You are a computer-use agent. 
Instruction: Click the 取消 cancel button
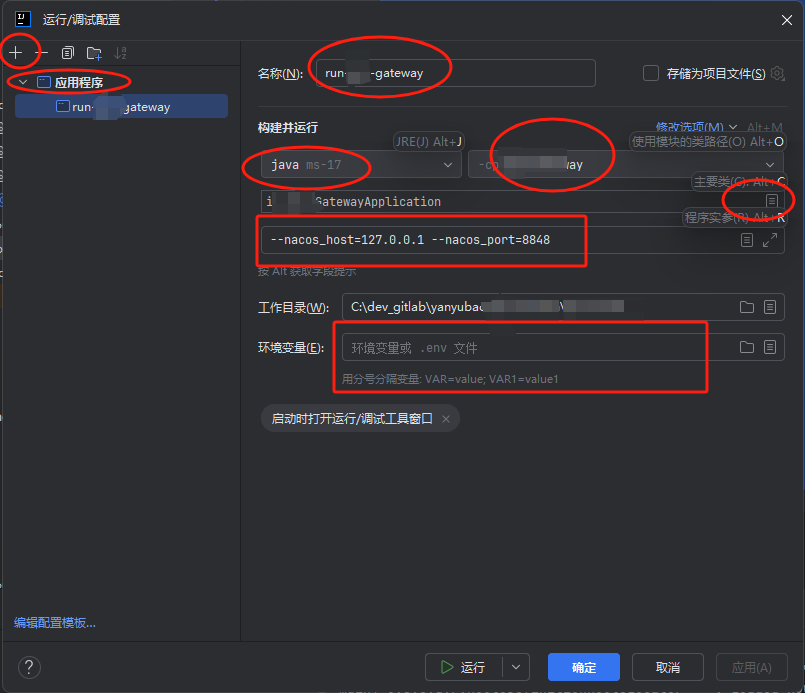(x=667, y=667)
